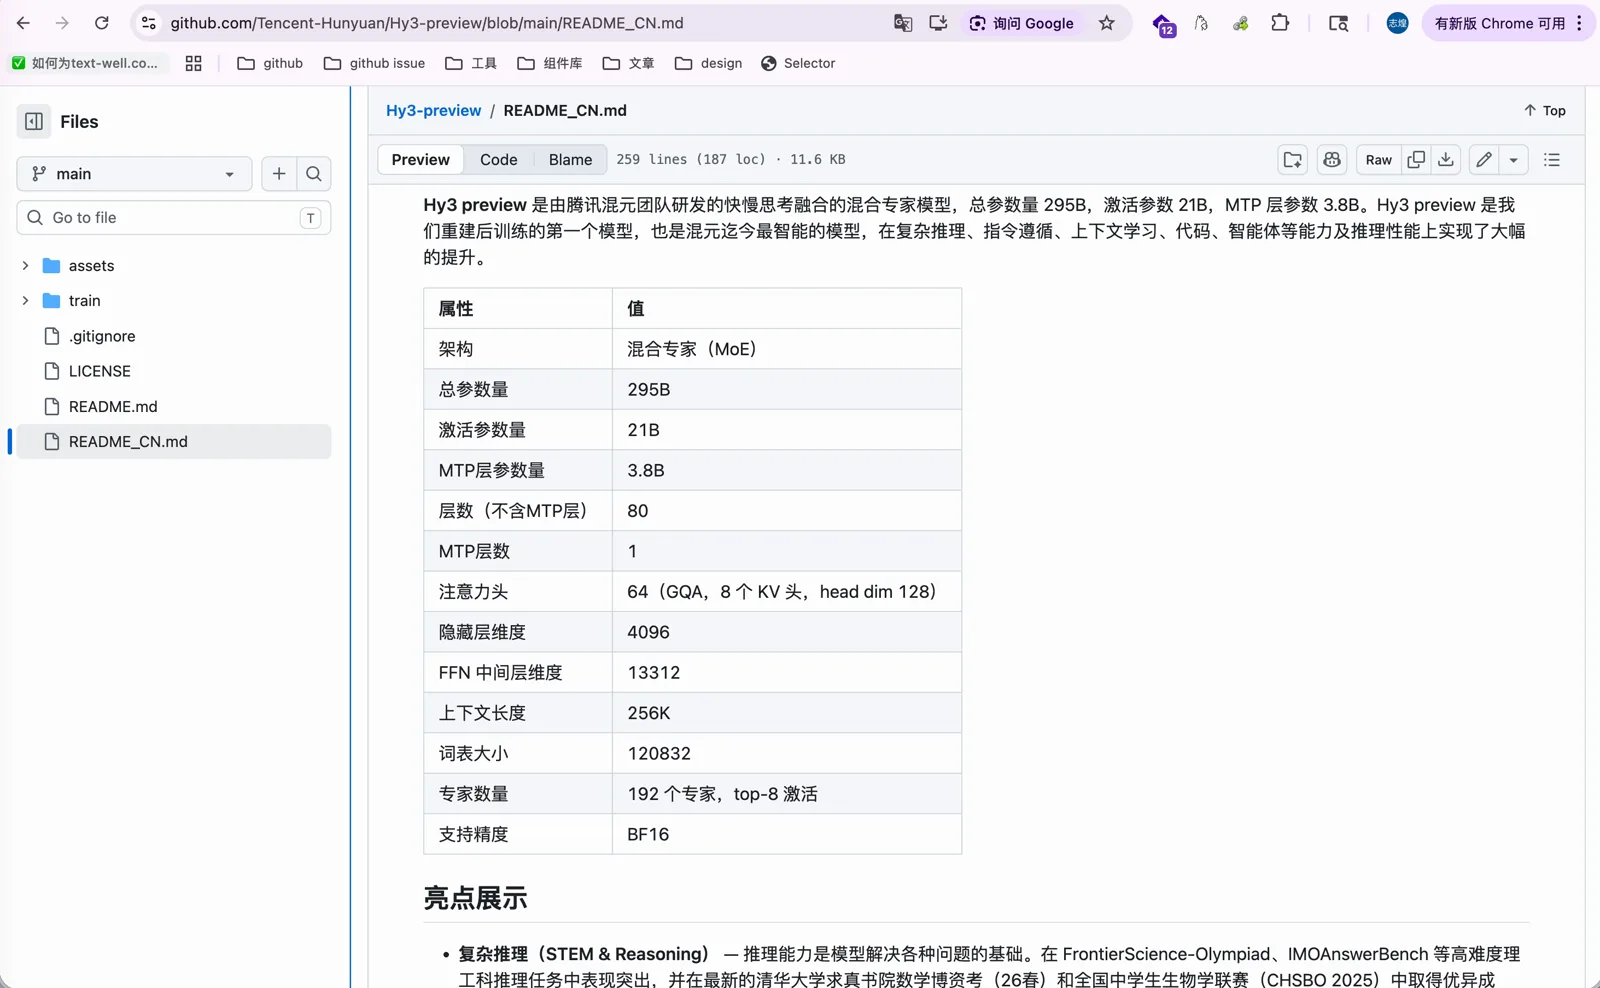Open the Chrome extensions puzzle icon
The height and width of the screenshot is (988, 1600).
pos(1280,23)
